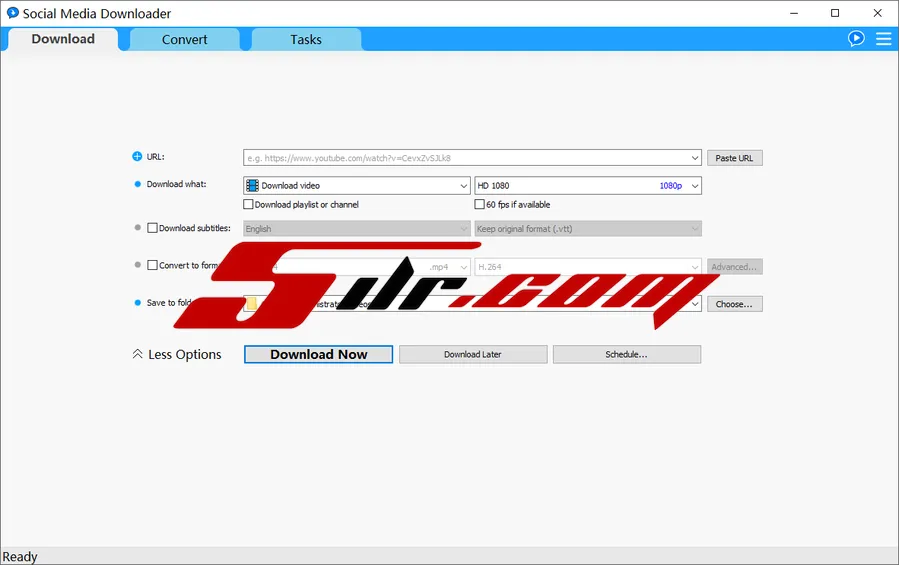The image size is (899, 565).
Task: Click the Paste URL button
Action: tap(734, 158)
